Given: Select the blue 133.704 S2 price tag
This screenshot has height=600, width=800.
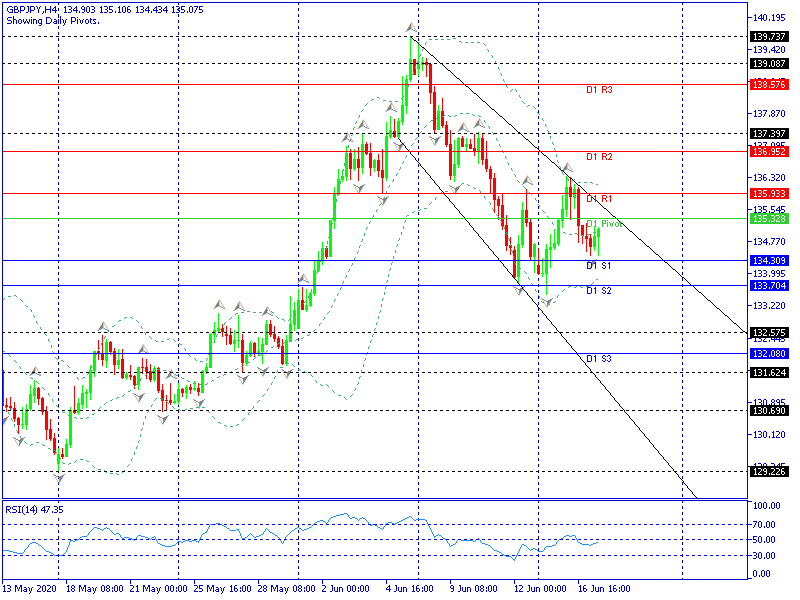Looking at the screenshot, I should pyautogui.click(x=768, y=285).
